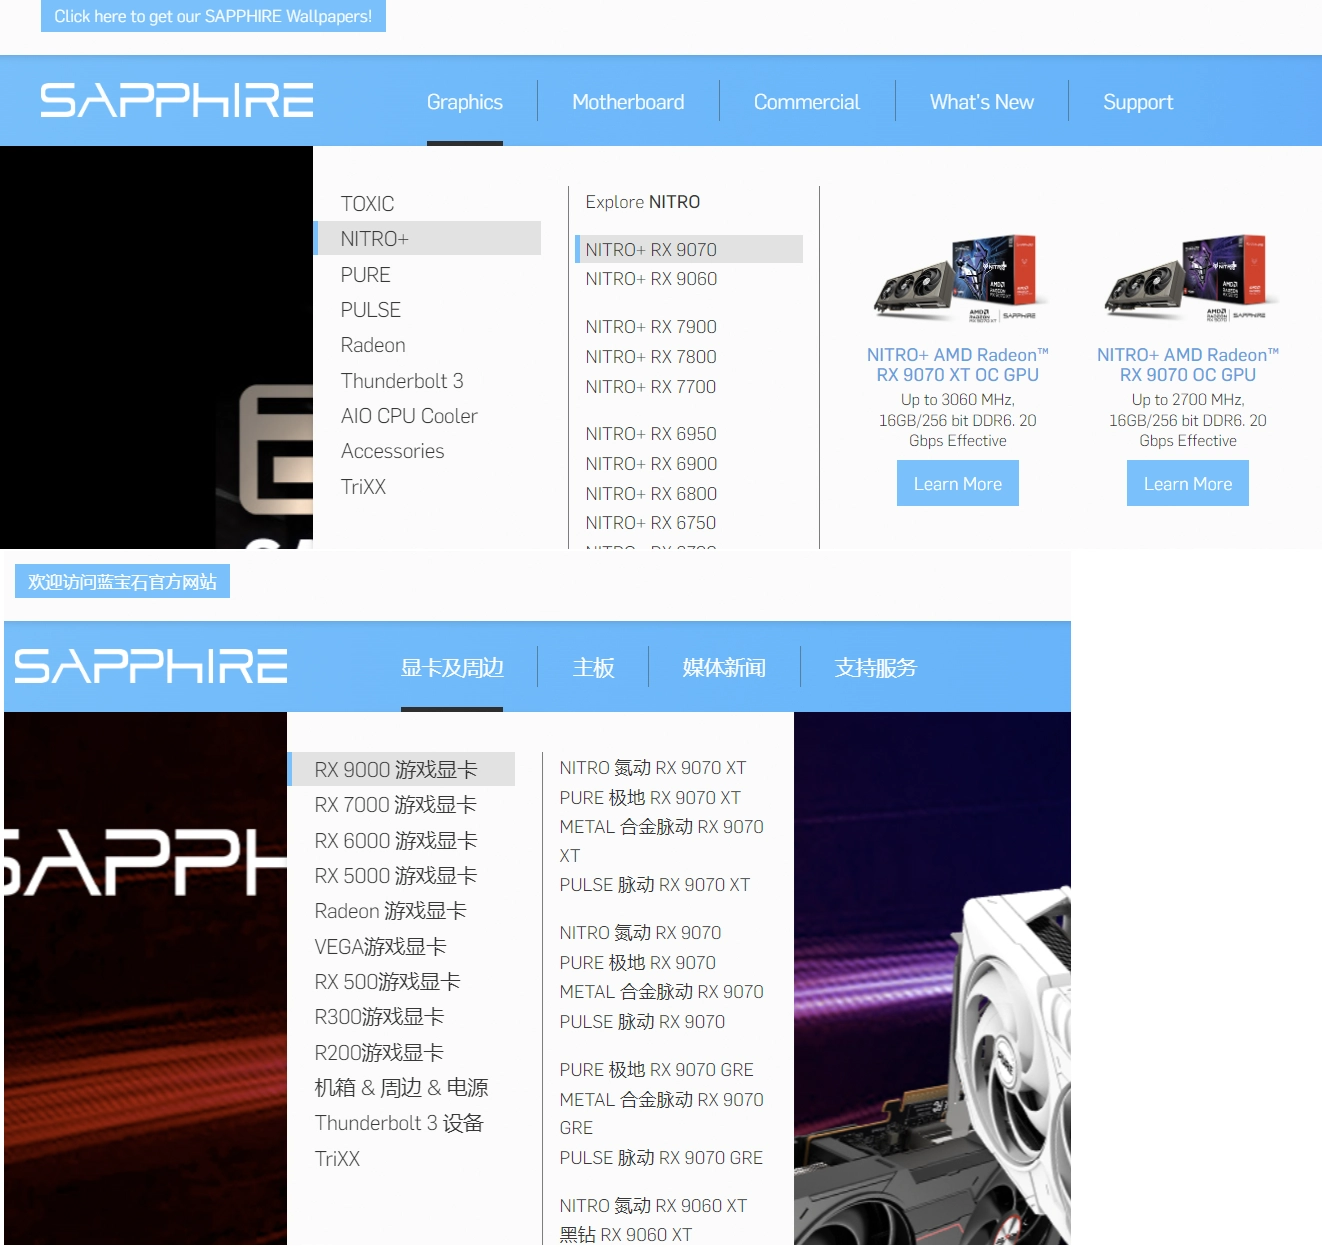Open NITRO+ RX 9070 OC GPU title
Screen dimensions: 1322x1247
[1188, 365]
